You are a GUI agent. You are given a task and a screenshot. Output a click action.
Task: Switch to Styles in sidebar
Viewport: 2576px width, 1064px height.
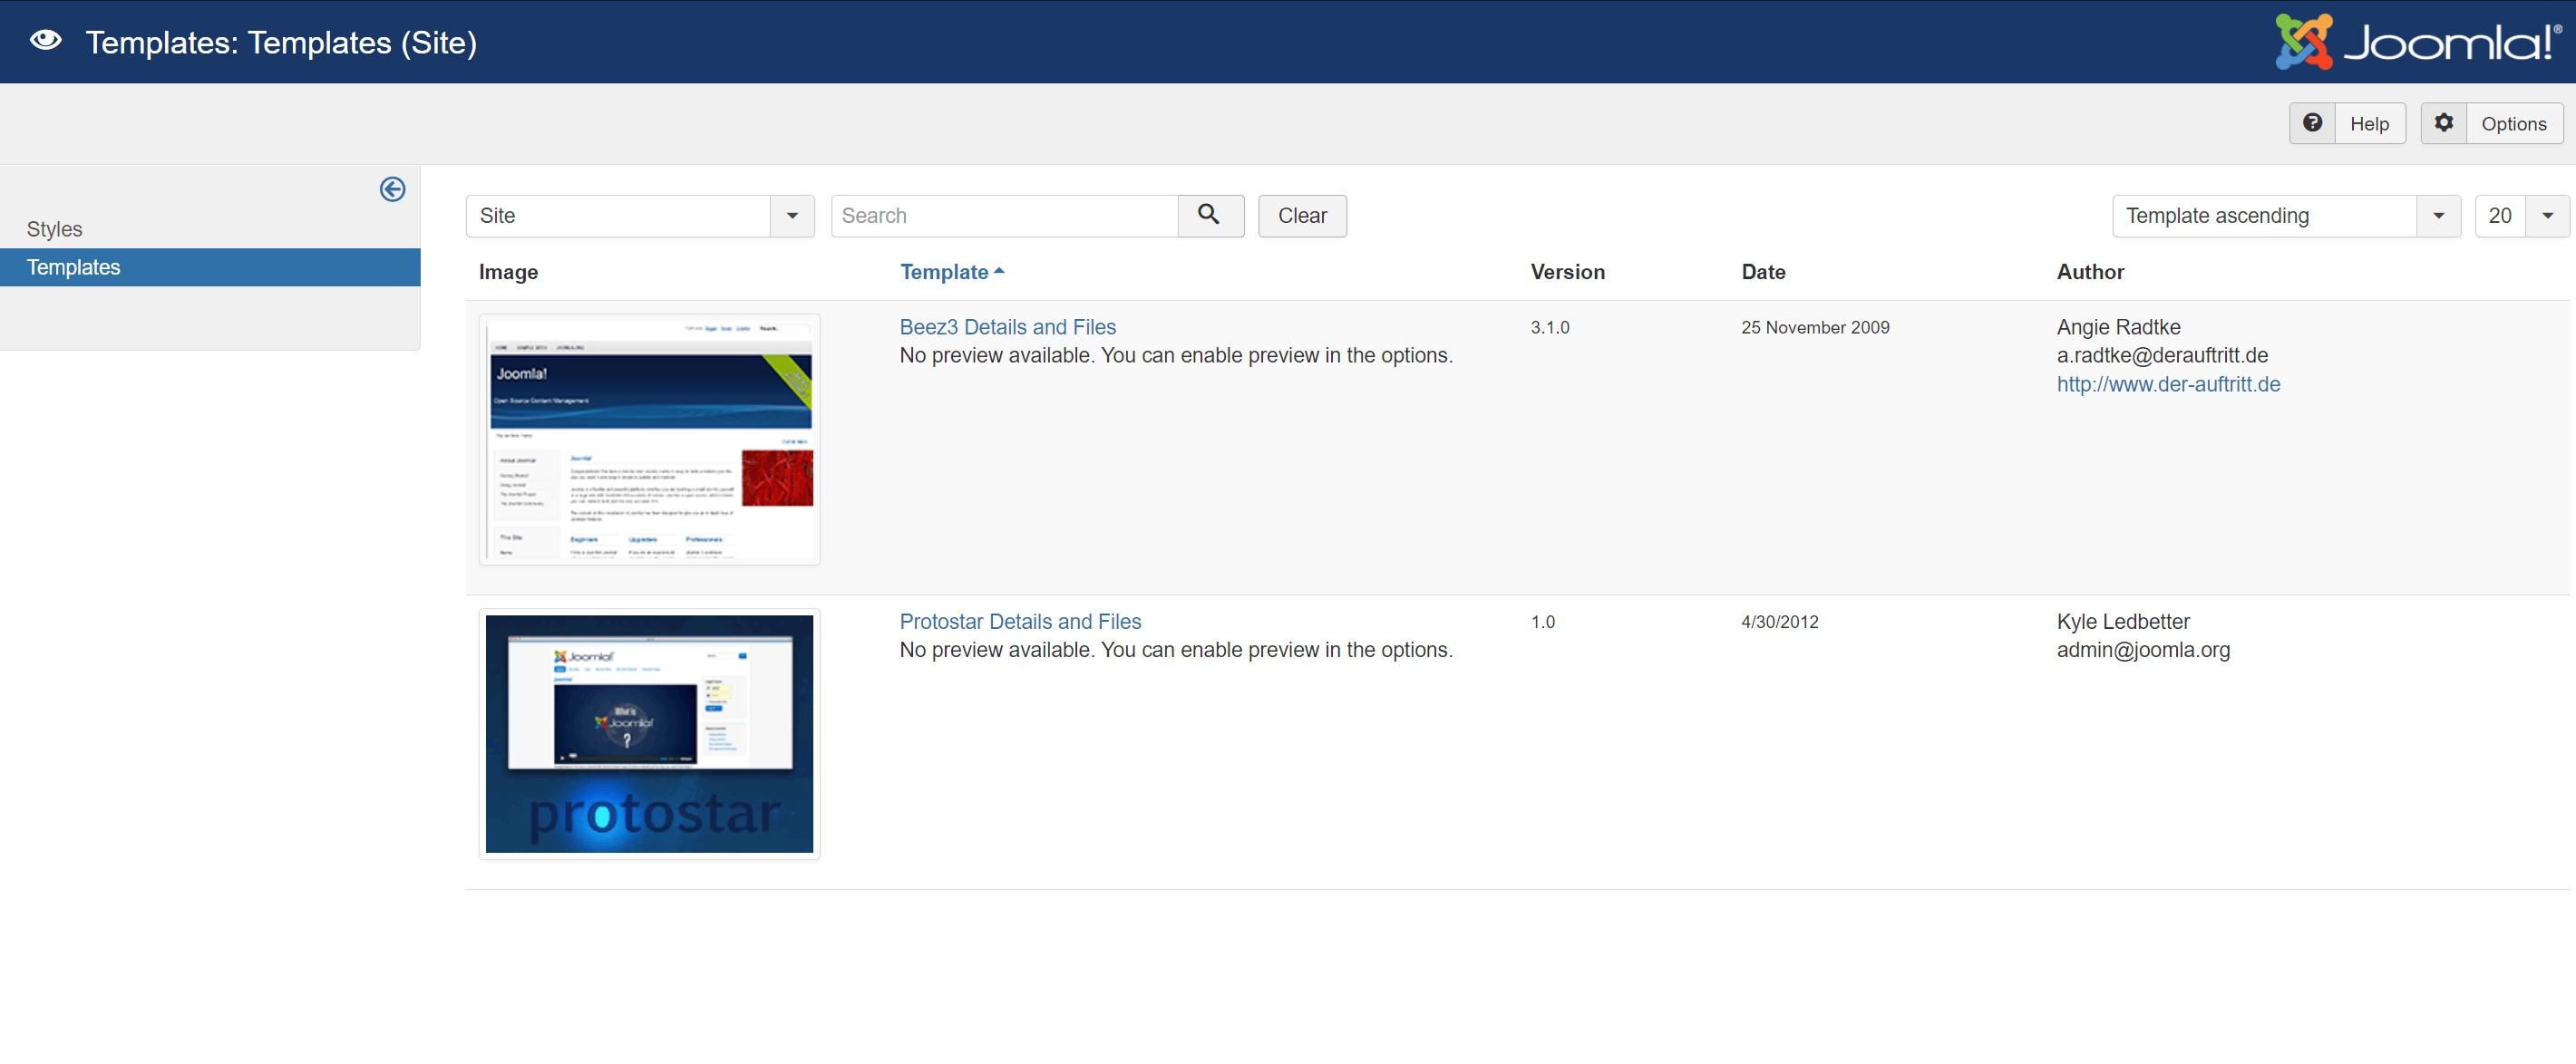click(55, 229)
